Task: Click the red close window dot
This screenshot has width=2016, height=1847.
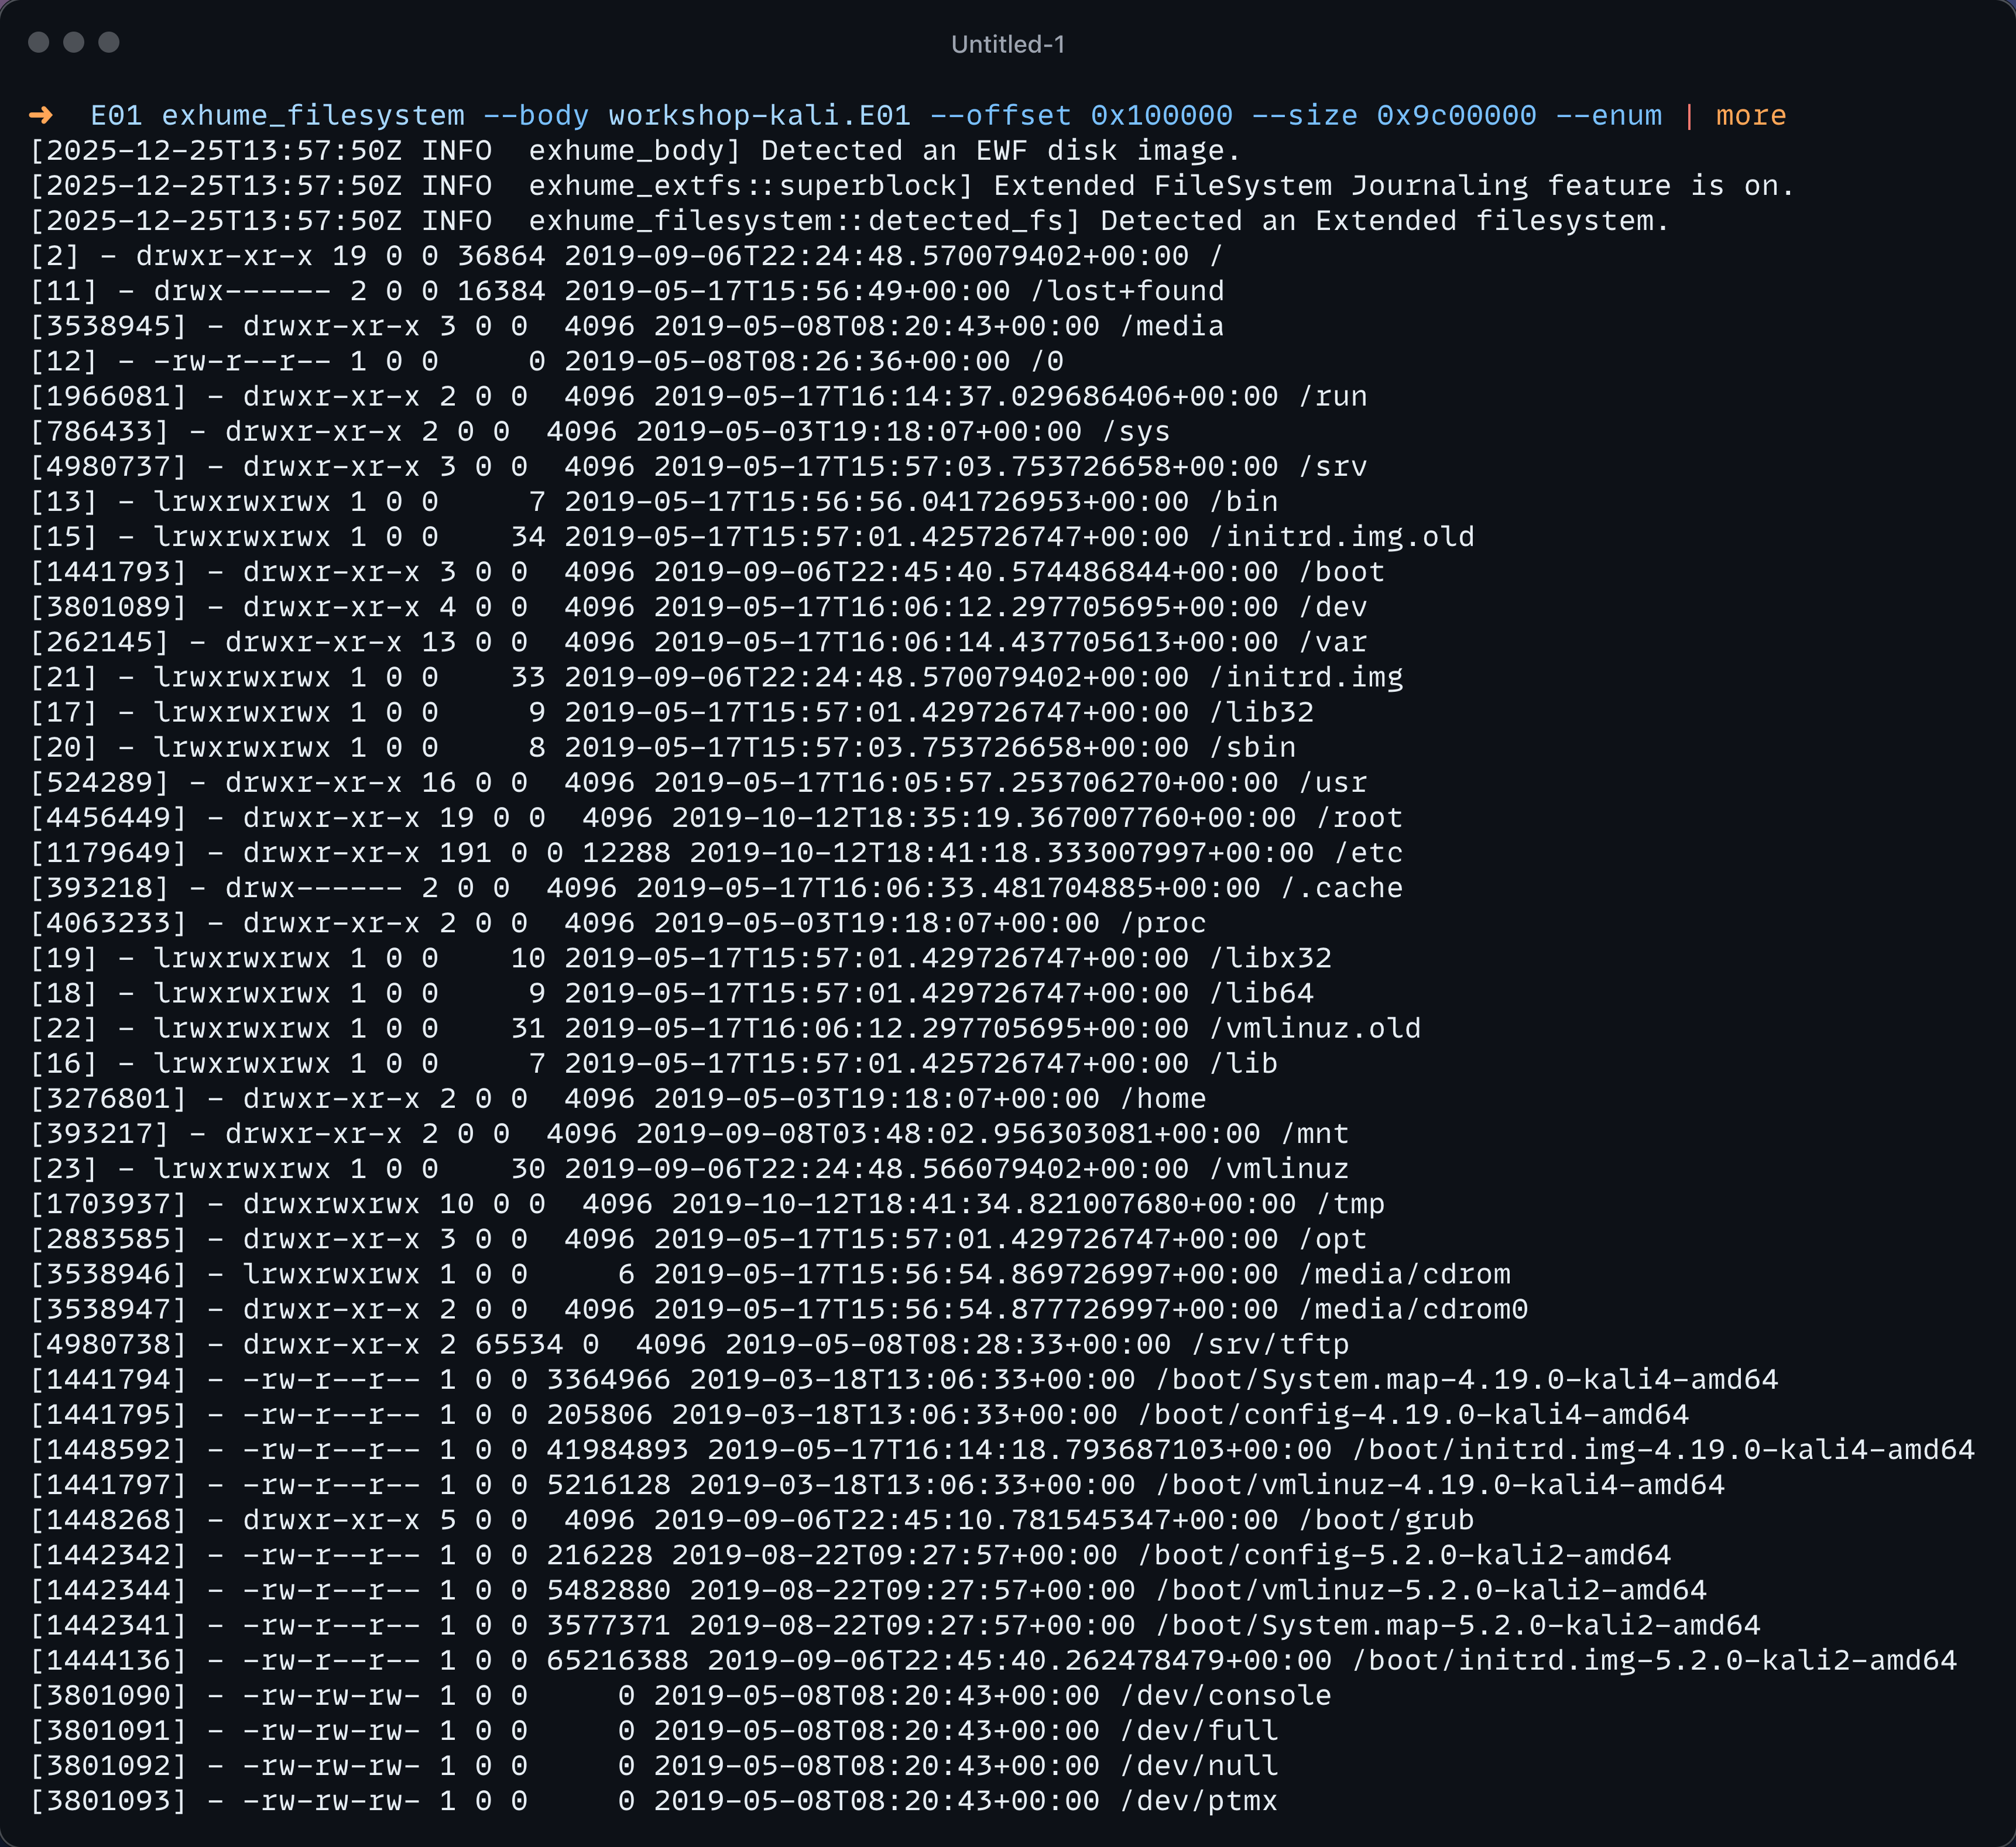Action: pos(39,42)
